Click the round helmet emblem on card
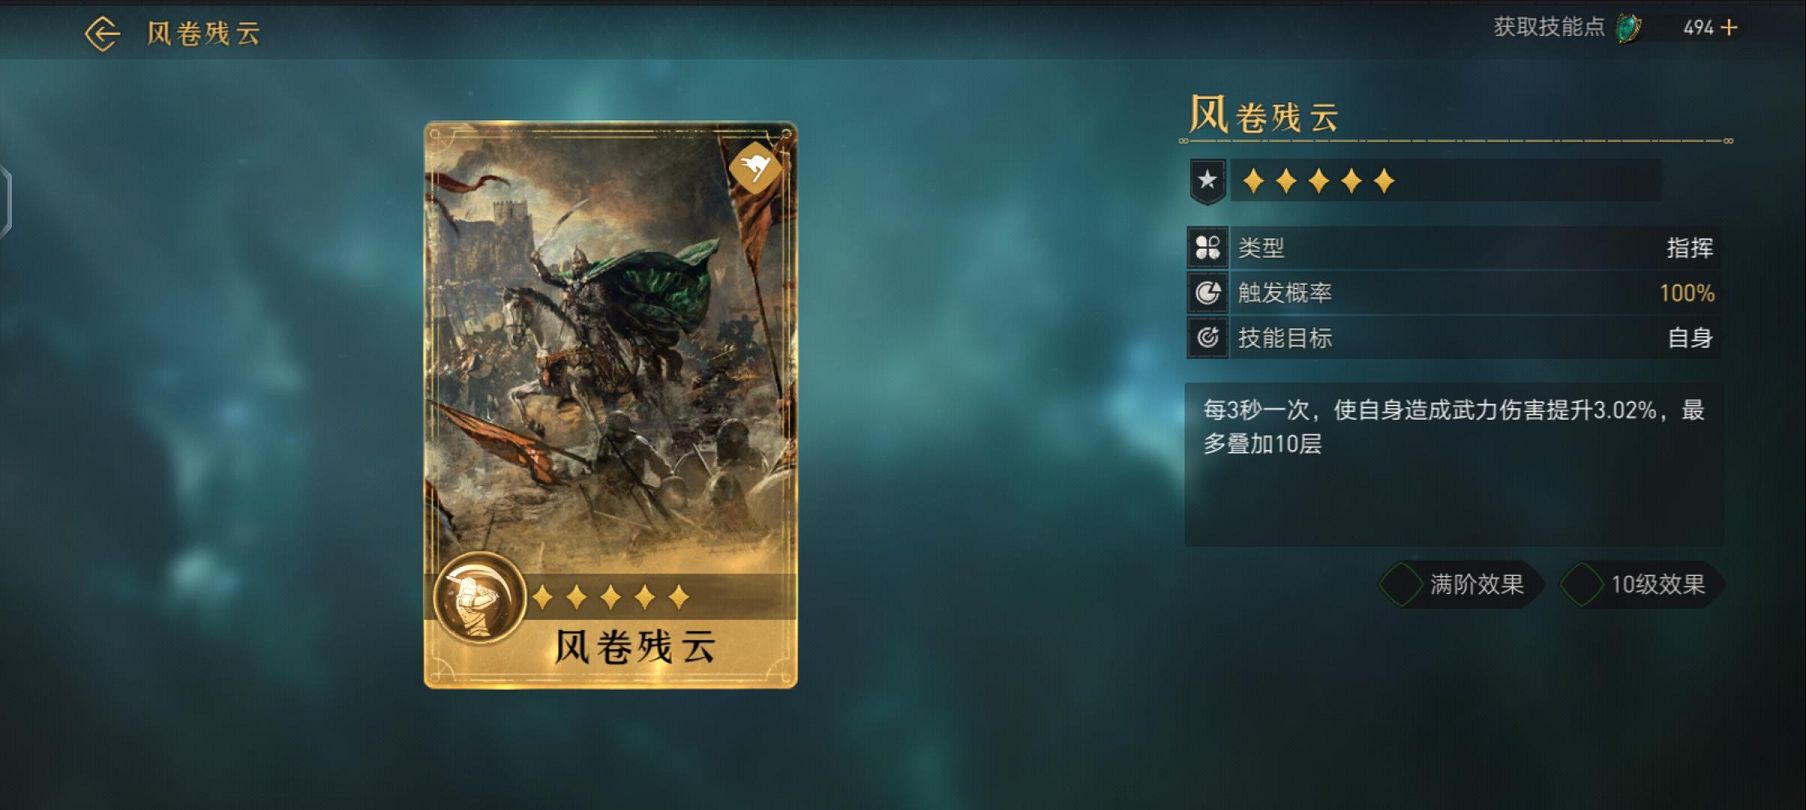The image size is (1806, 810). (x=480, y=598)
